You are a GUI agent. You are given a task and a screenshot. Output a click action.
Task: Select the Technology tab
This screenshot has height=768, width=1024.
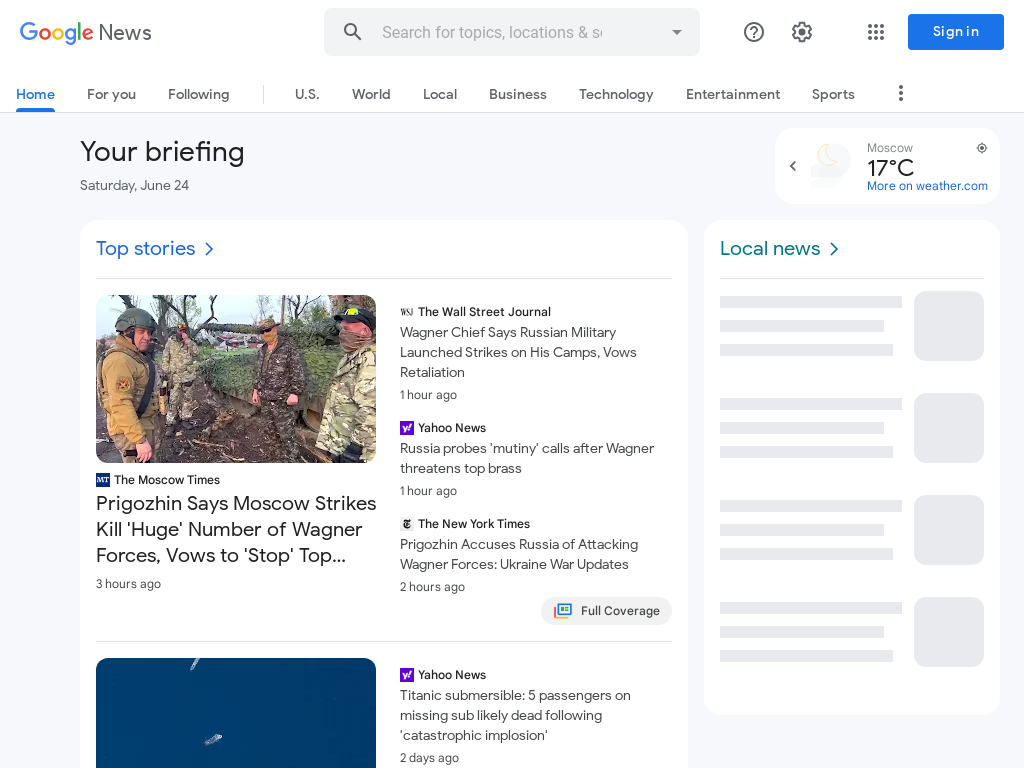(x=616, y=94)
